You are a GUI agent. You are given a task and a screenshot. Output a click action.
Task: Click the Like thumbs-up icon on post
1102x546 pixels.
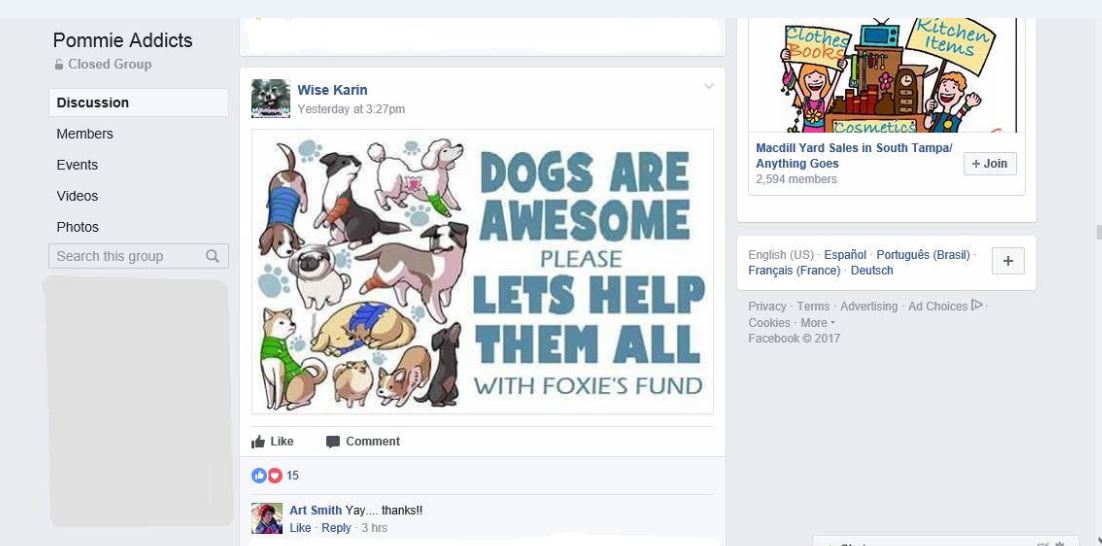(258, 441)
